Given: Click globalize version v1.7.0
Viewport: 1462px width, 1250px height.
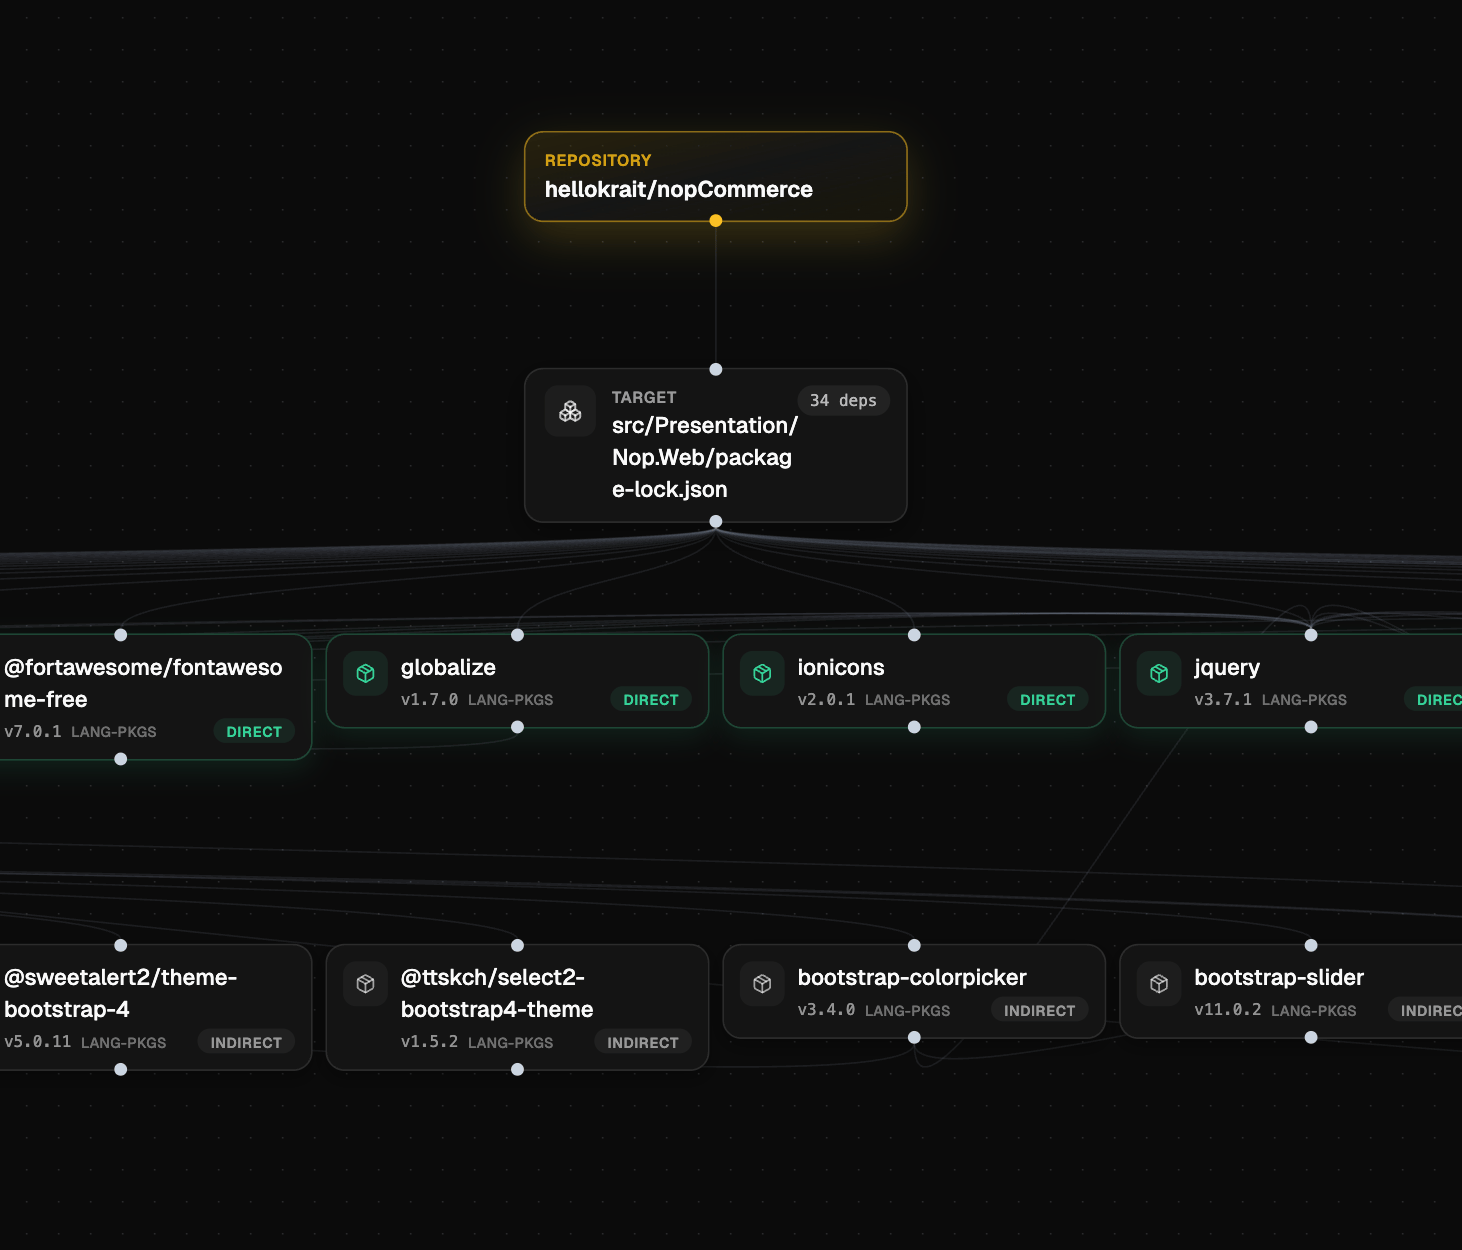Looking at the screenshot, I should (429, 700).
